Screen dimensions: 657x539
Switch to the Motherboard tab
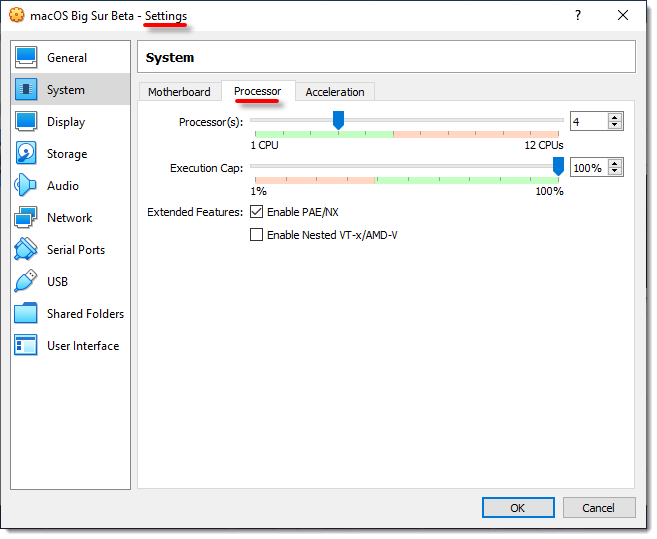(179, 92)
